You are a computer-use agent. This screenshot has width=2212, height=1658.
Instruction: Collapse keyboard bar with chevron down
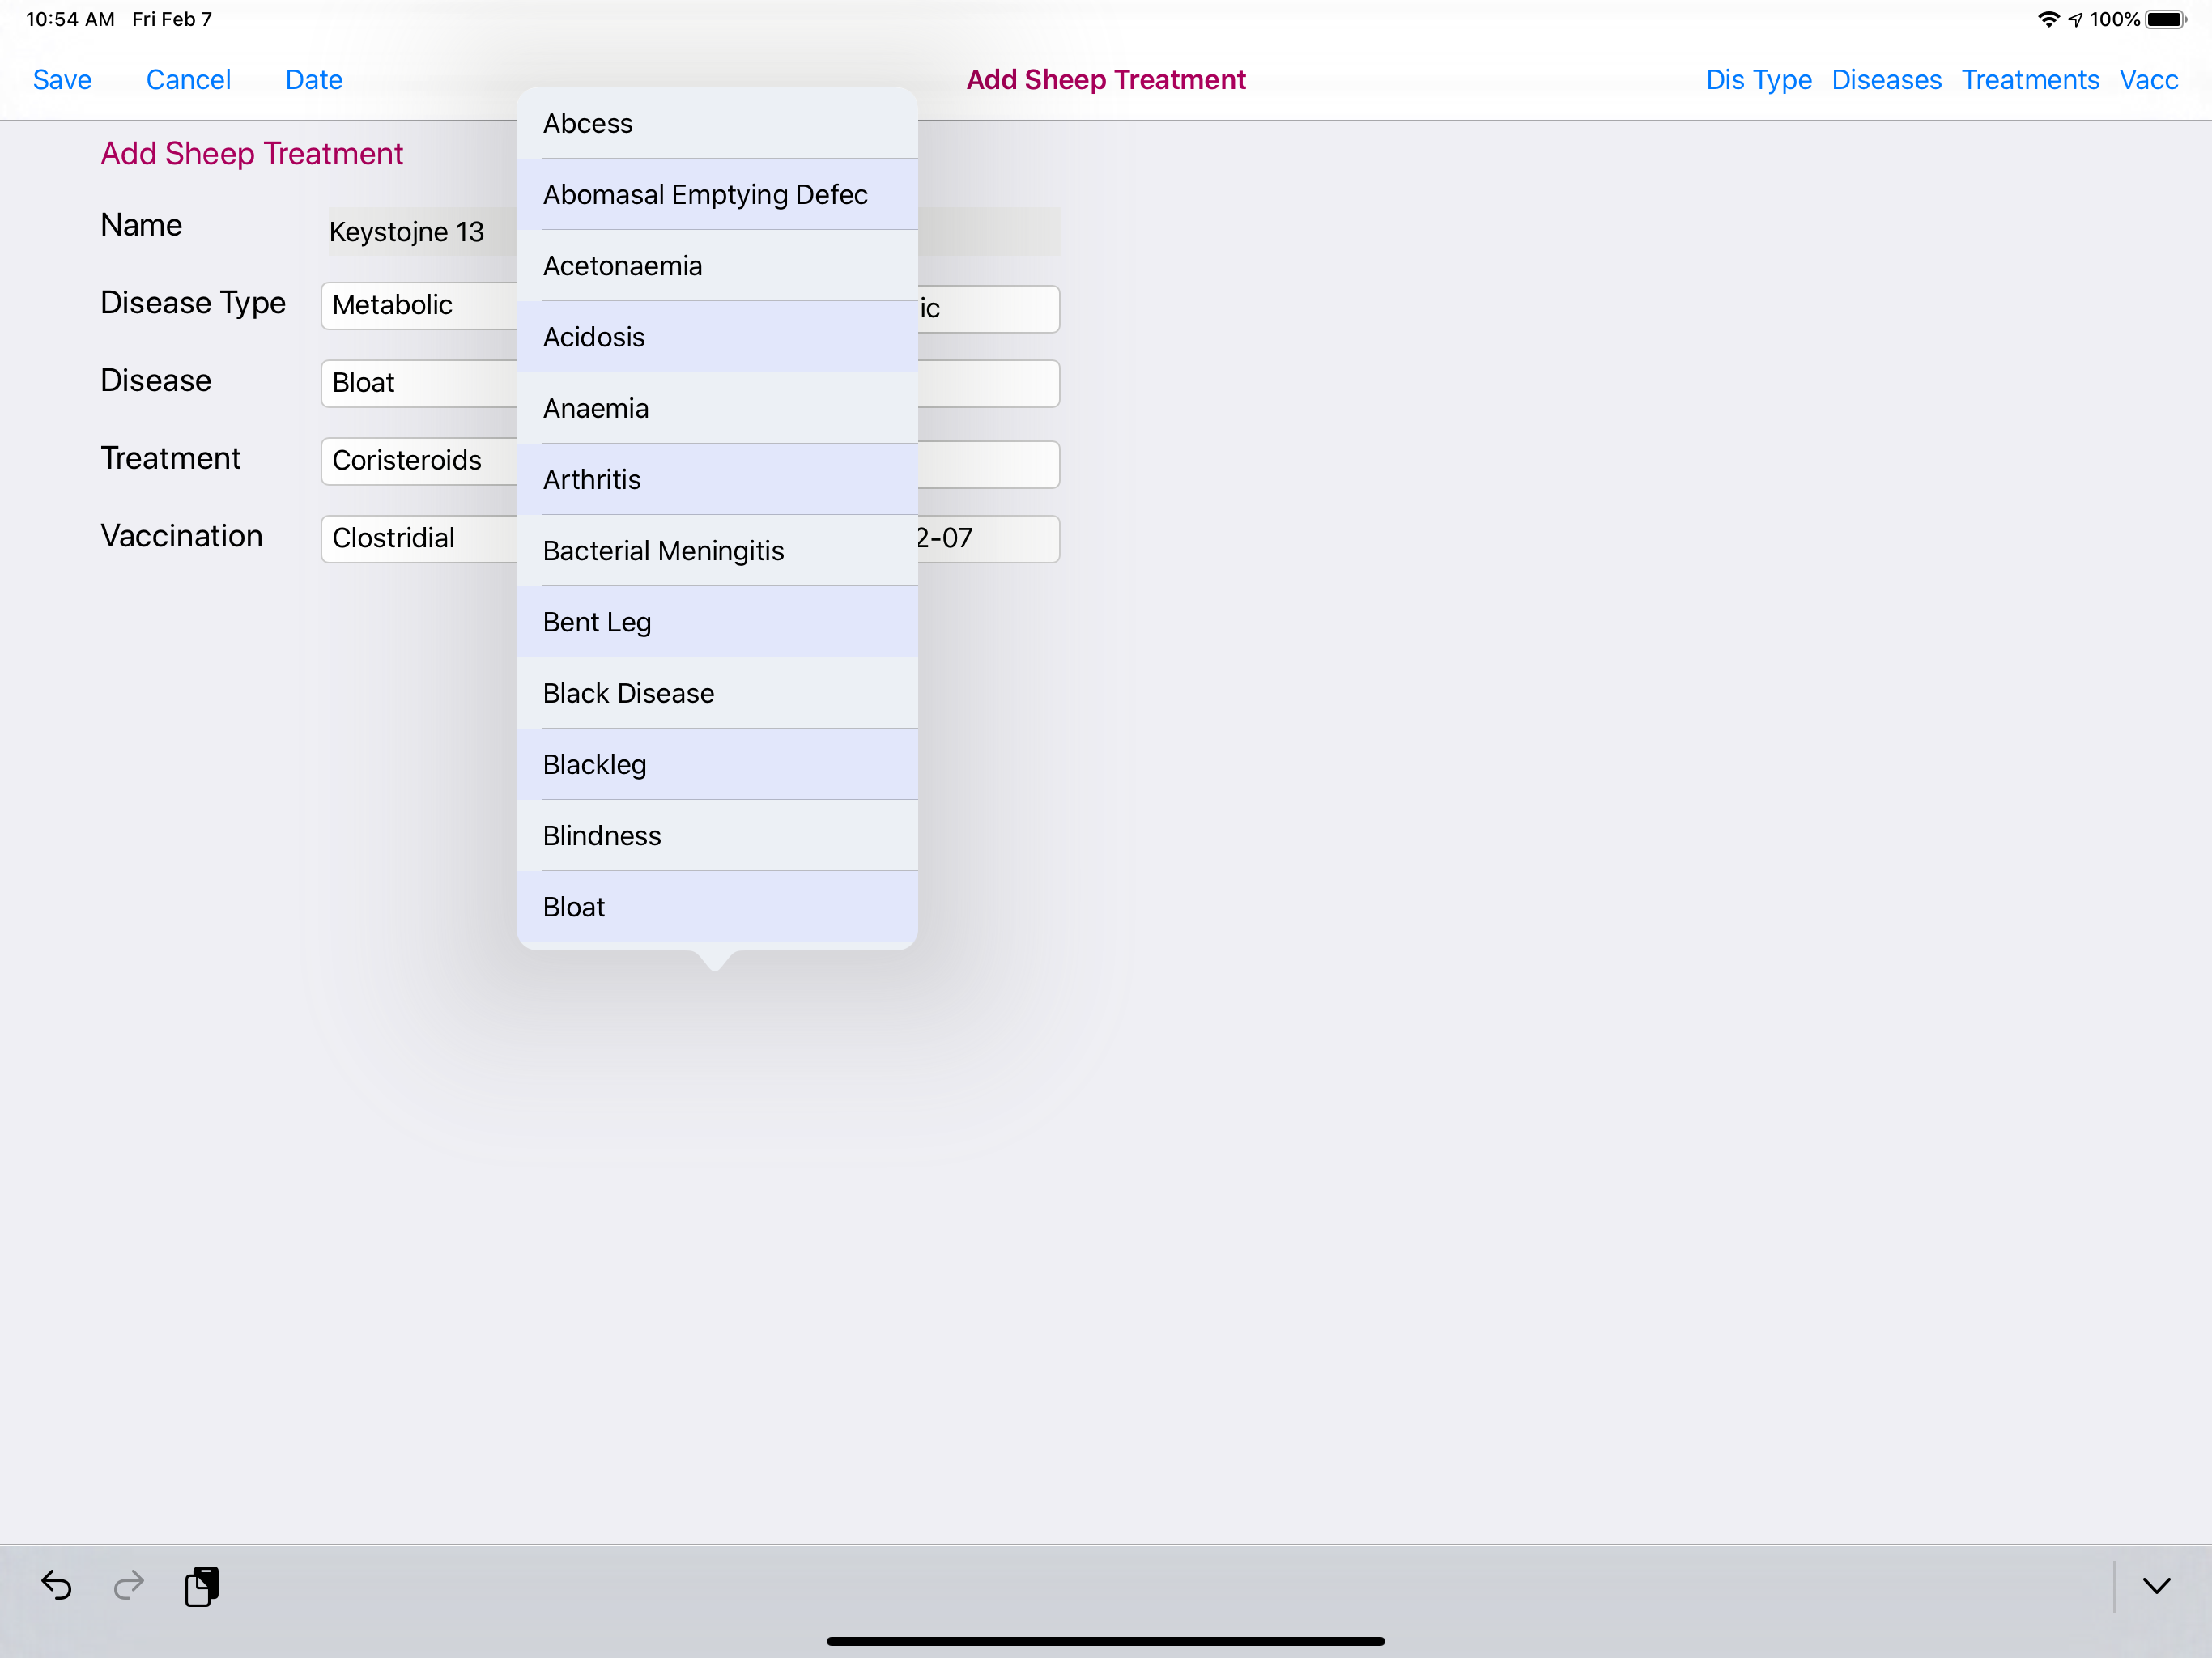click(2156, 1585)
